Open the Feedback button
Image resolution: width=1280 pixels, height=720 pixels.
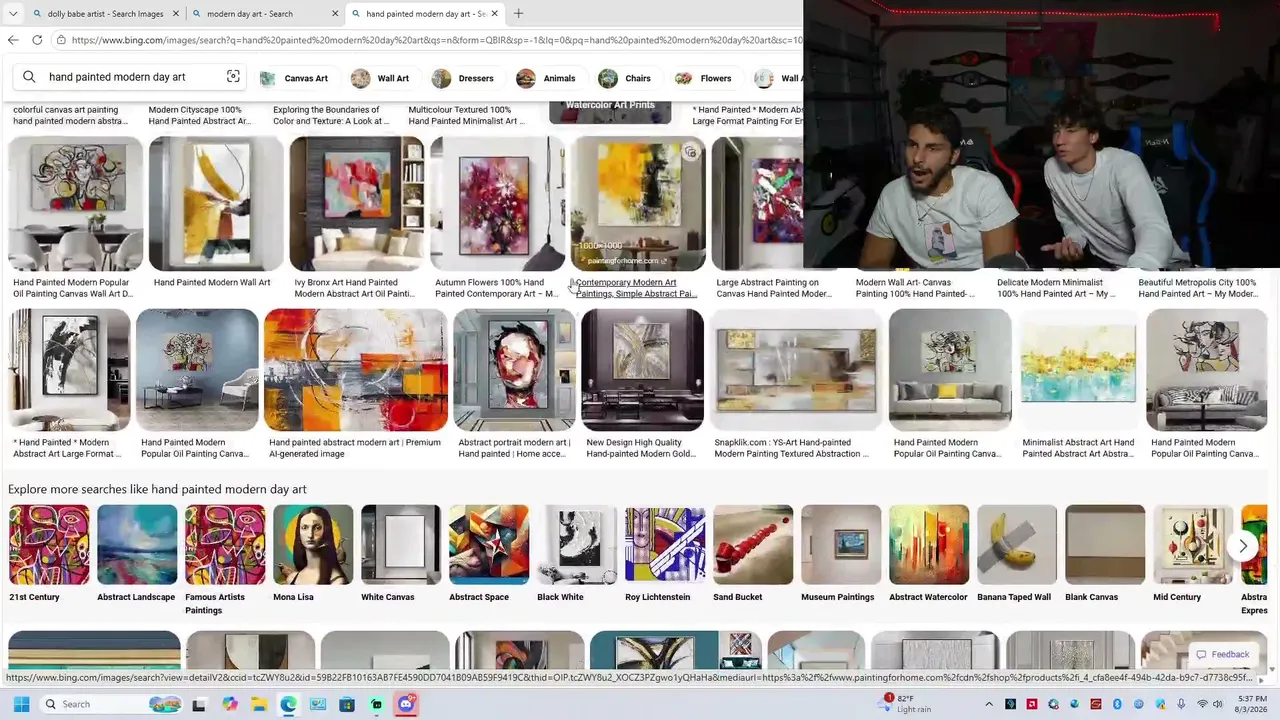pos(1223,655)
